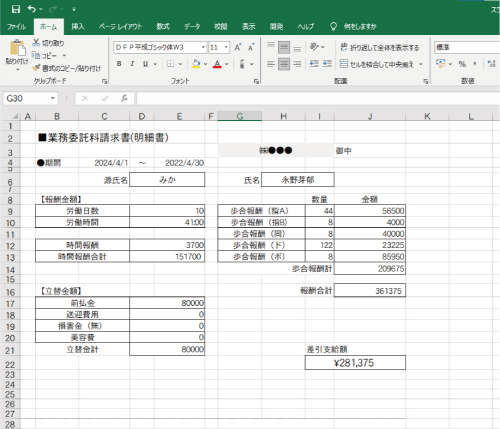Open the font size dropdown showing 11
The image size is (500, 429).
(226, 47)
